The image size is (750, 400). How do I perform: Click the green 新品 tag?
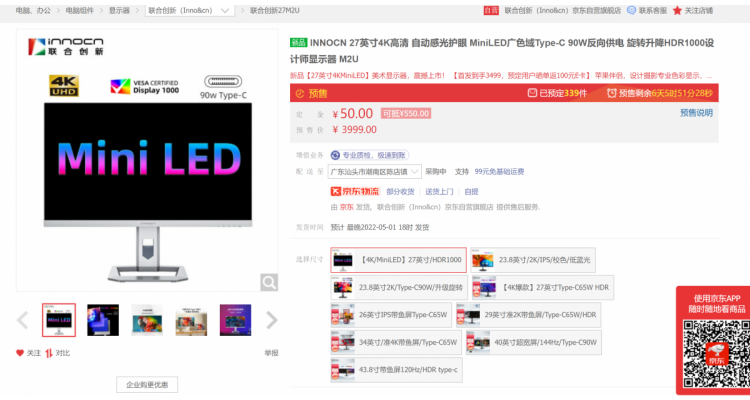pos(298,43)
